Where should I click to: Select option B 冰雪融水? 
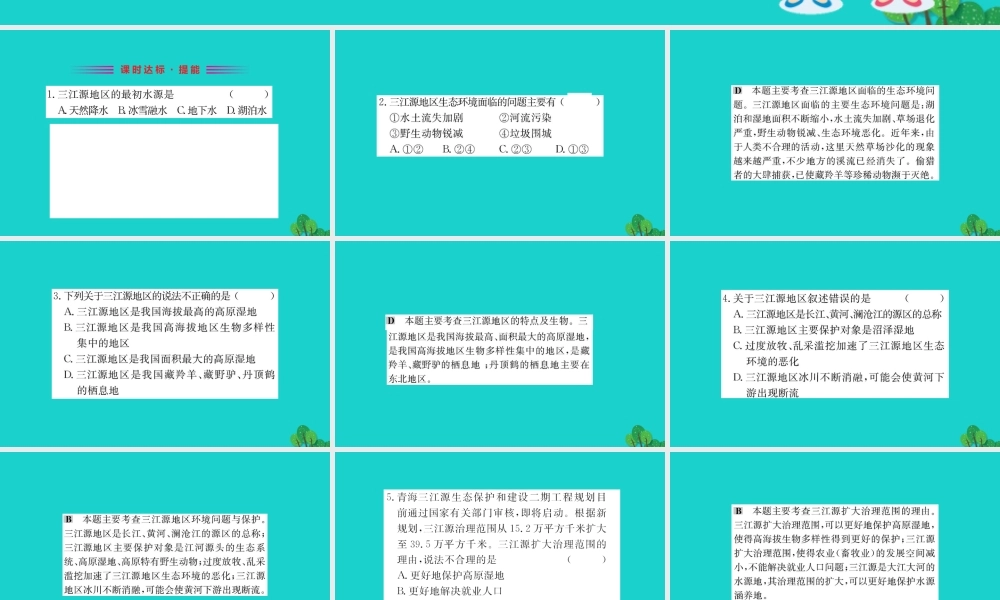click(x=142, y=110)
